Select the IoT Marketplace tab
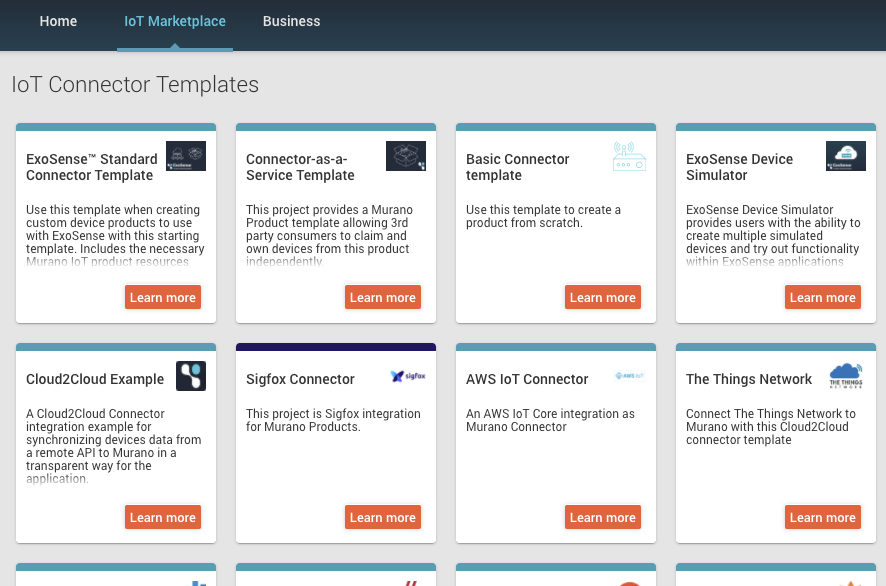Screen dimensions: 886x586 175,21
